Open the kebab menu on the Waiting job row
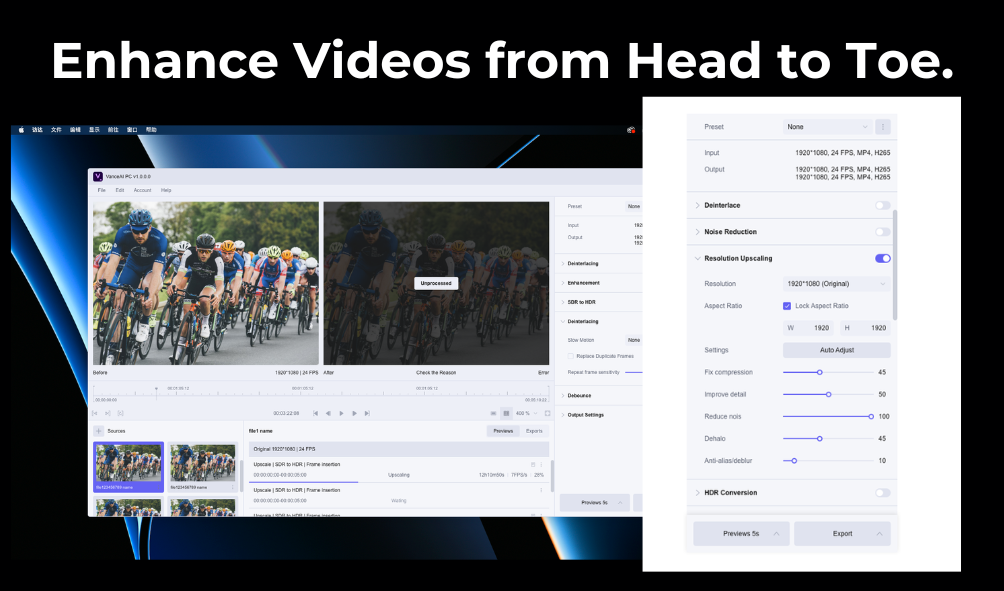 coord(541,490)
